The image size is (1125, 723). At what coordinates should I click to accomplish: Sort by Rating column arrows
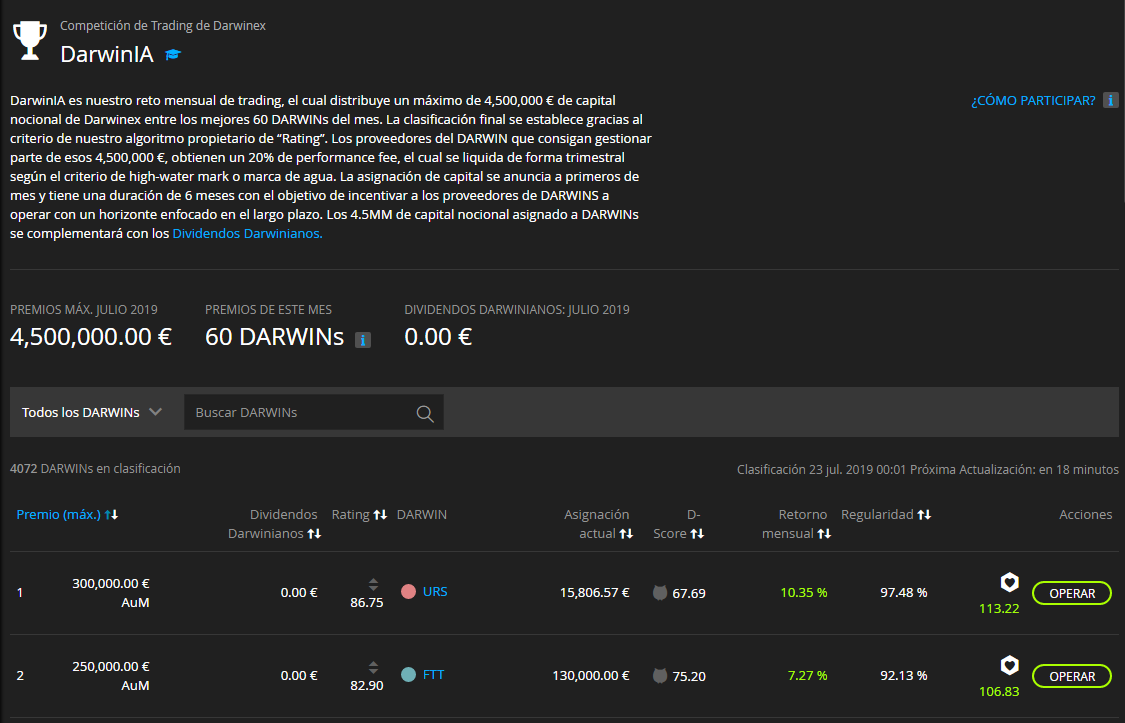[380, 514]
